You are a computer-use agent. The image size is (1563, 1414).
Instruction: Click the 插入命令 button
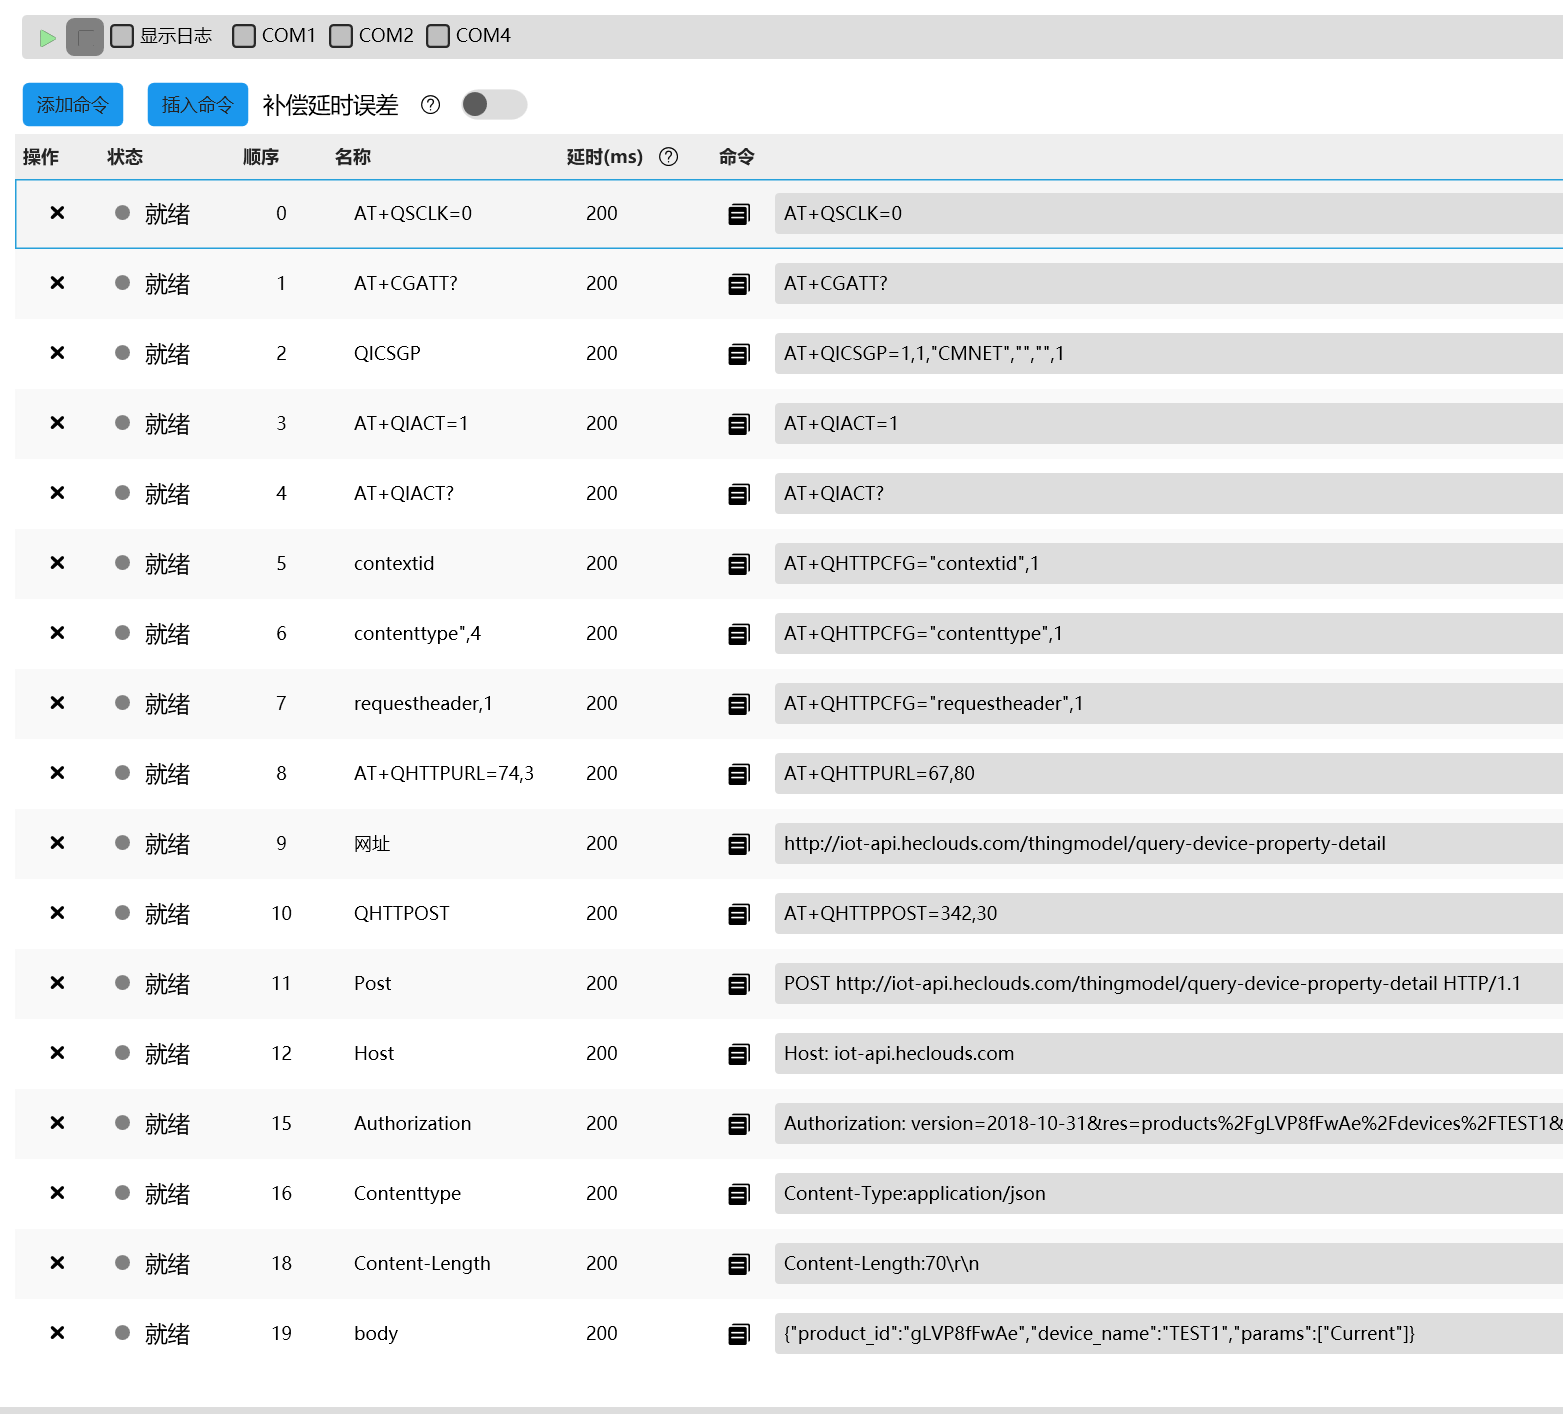pyautogui.click(x=198, y=104)
